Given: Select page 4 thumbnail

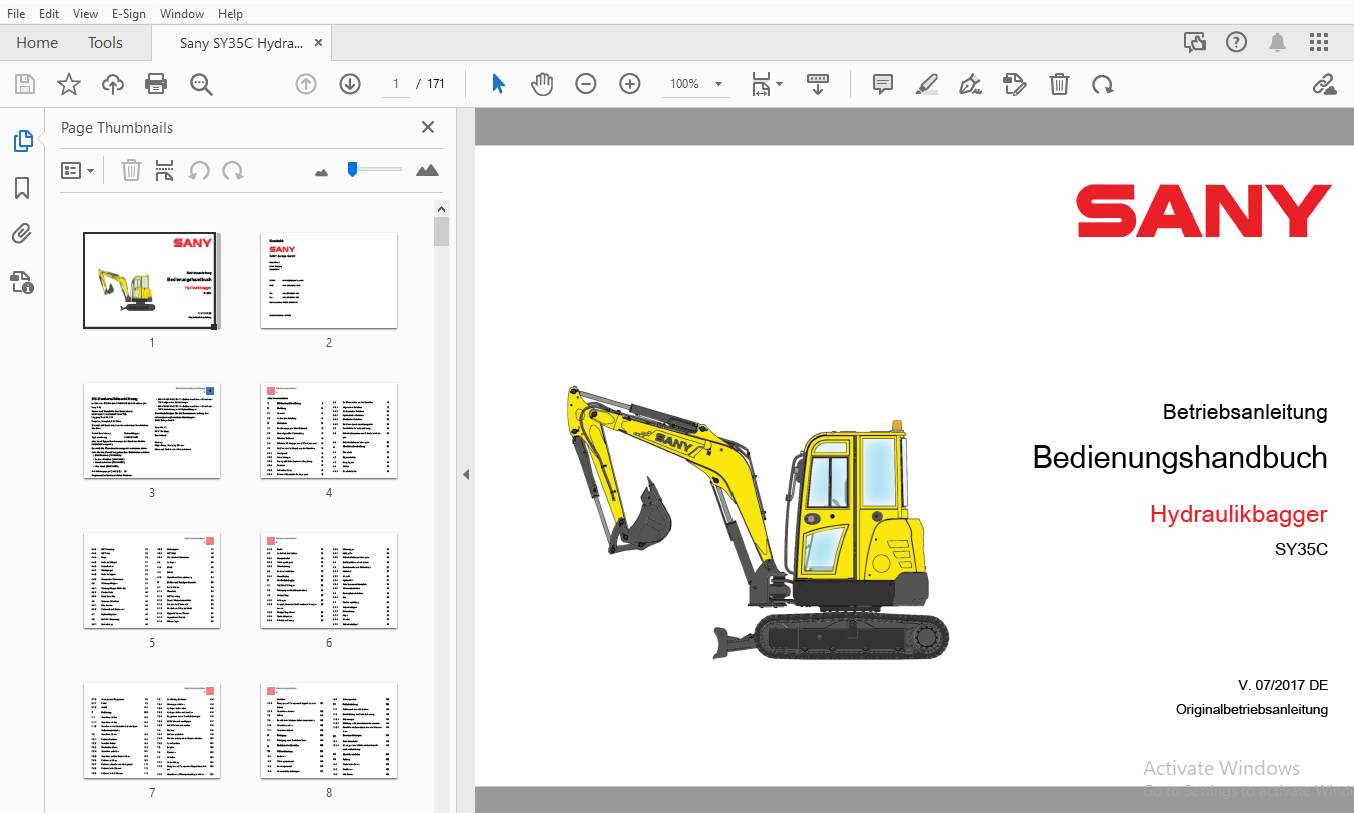Looking at the screenshot, I should point(329,431).
